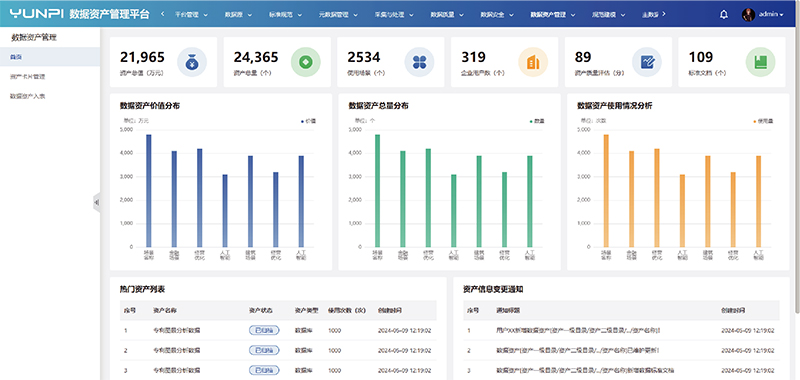Click the 21,965 total value figure
Image resolution: width=800 pixels, height=380 pixels.
coord(142,57)
